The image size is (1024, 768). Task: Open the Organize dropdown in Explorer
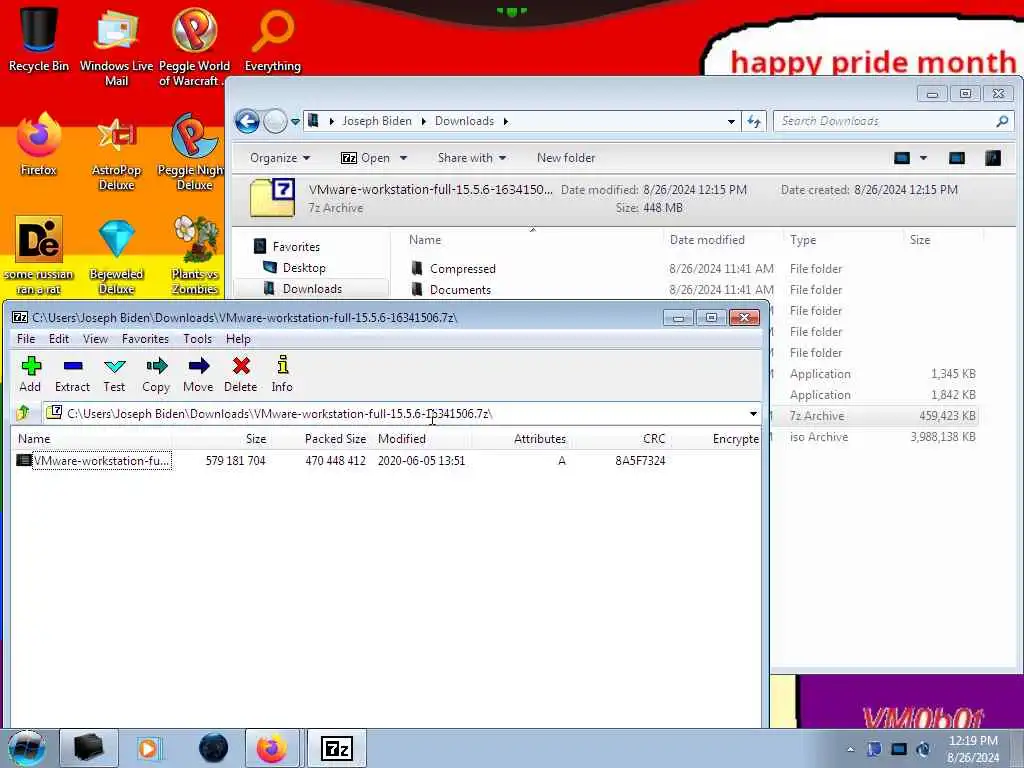280,158
